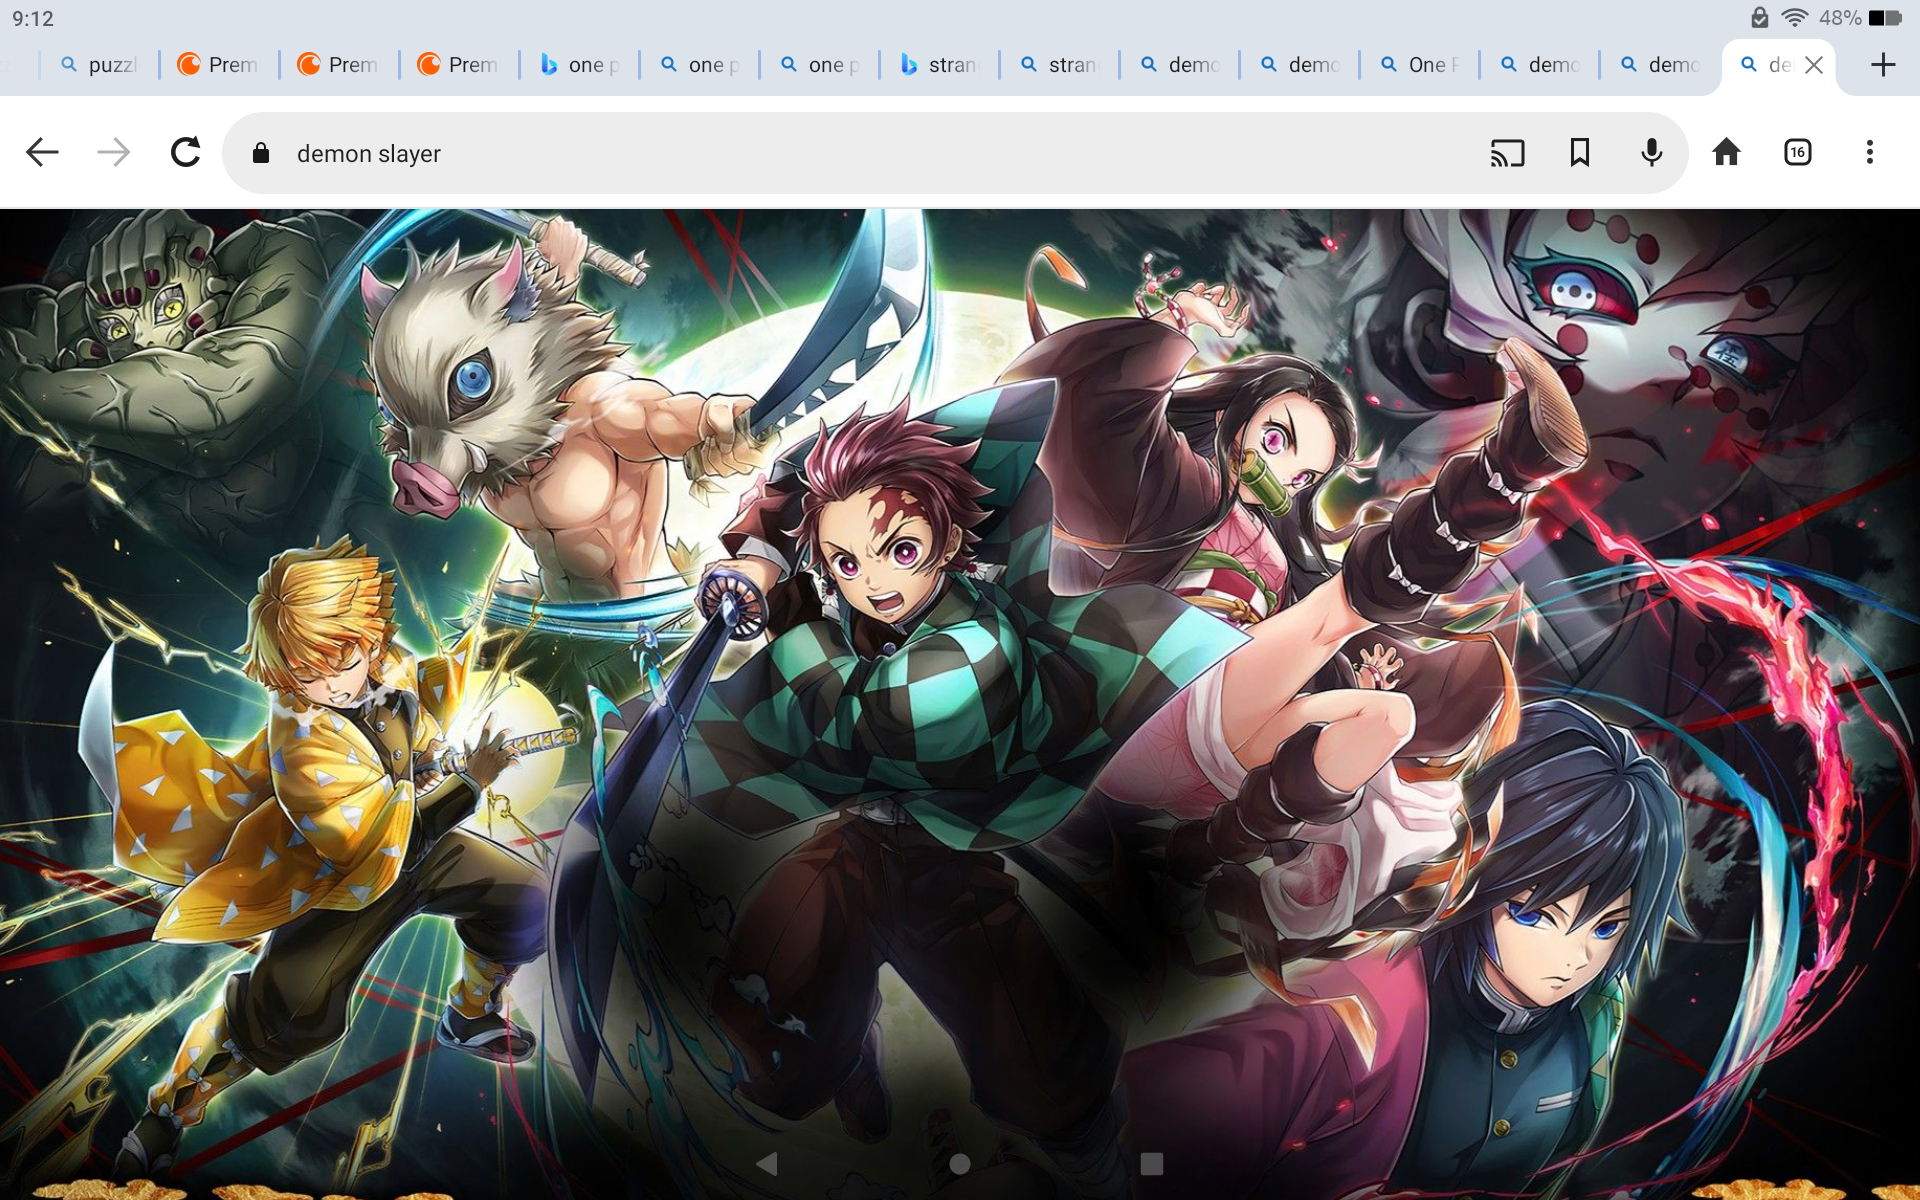1920x1200 pixels.
Task: Open the tab switcher showing 16 tabs
Action: pyautogui.click(x=1798, y=153)
